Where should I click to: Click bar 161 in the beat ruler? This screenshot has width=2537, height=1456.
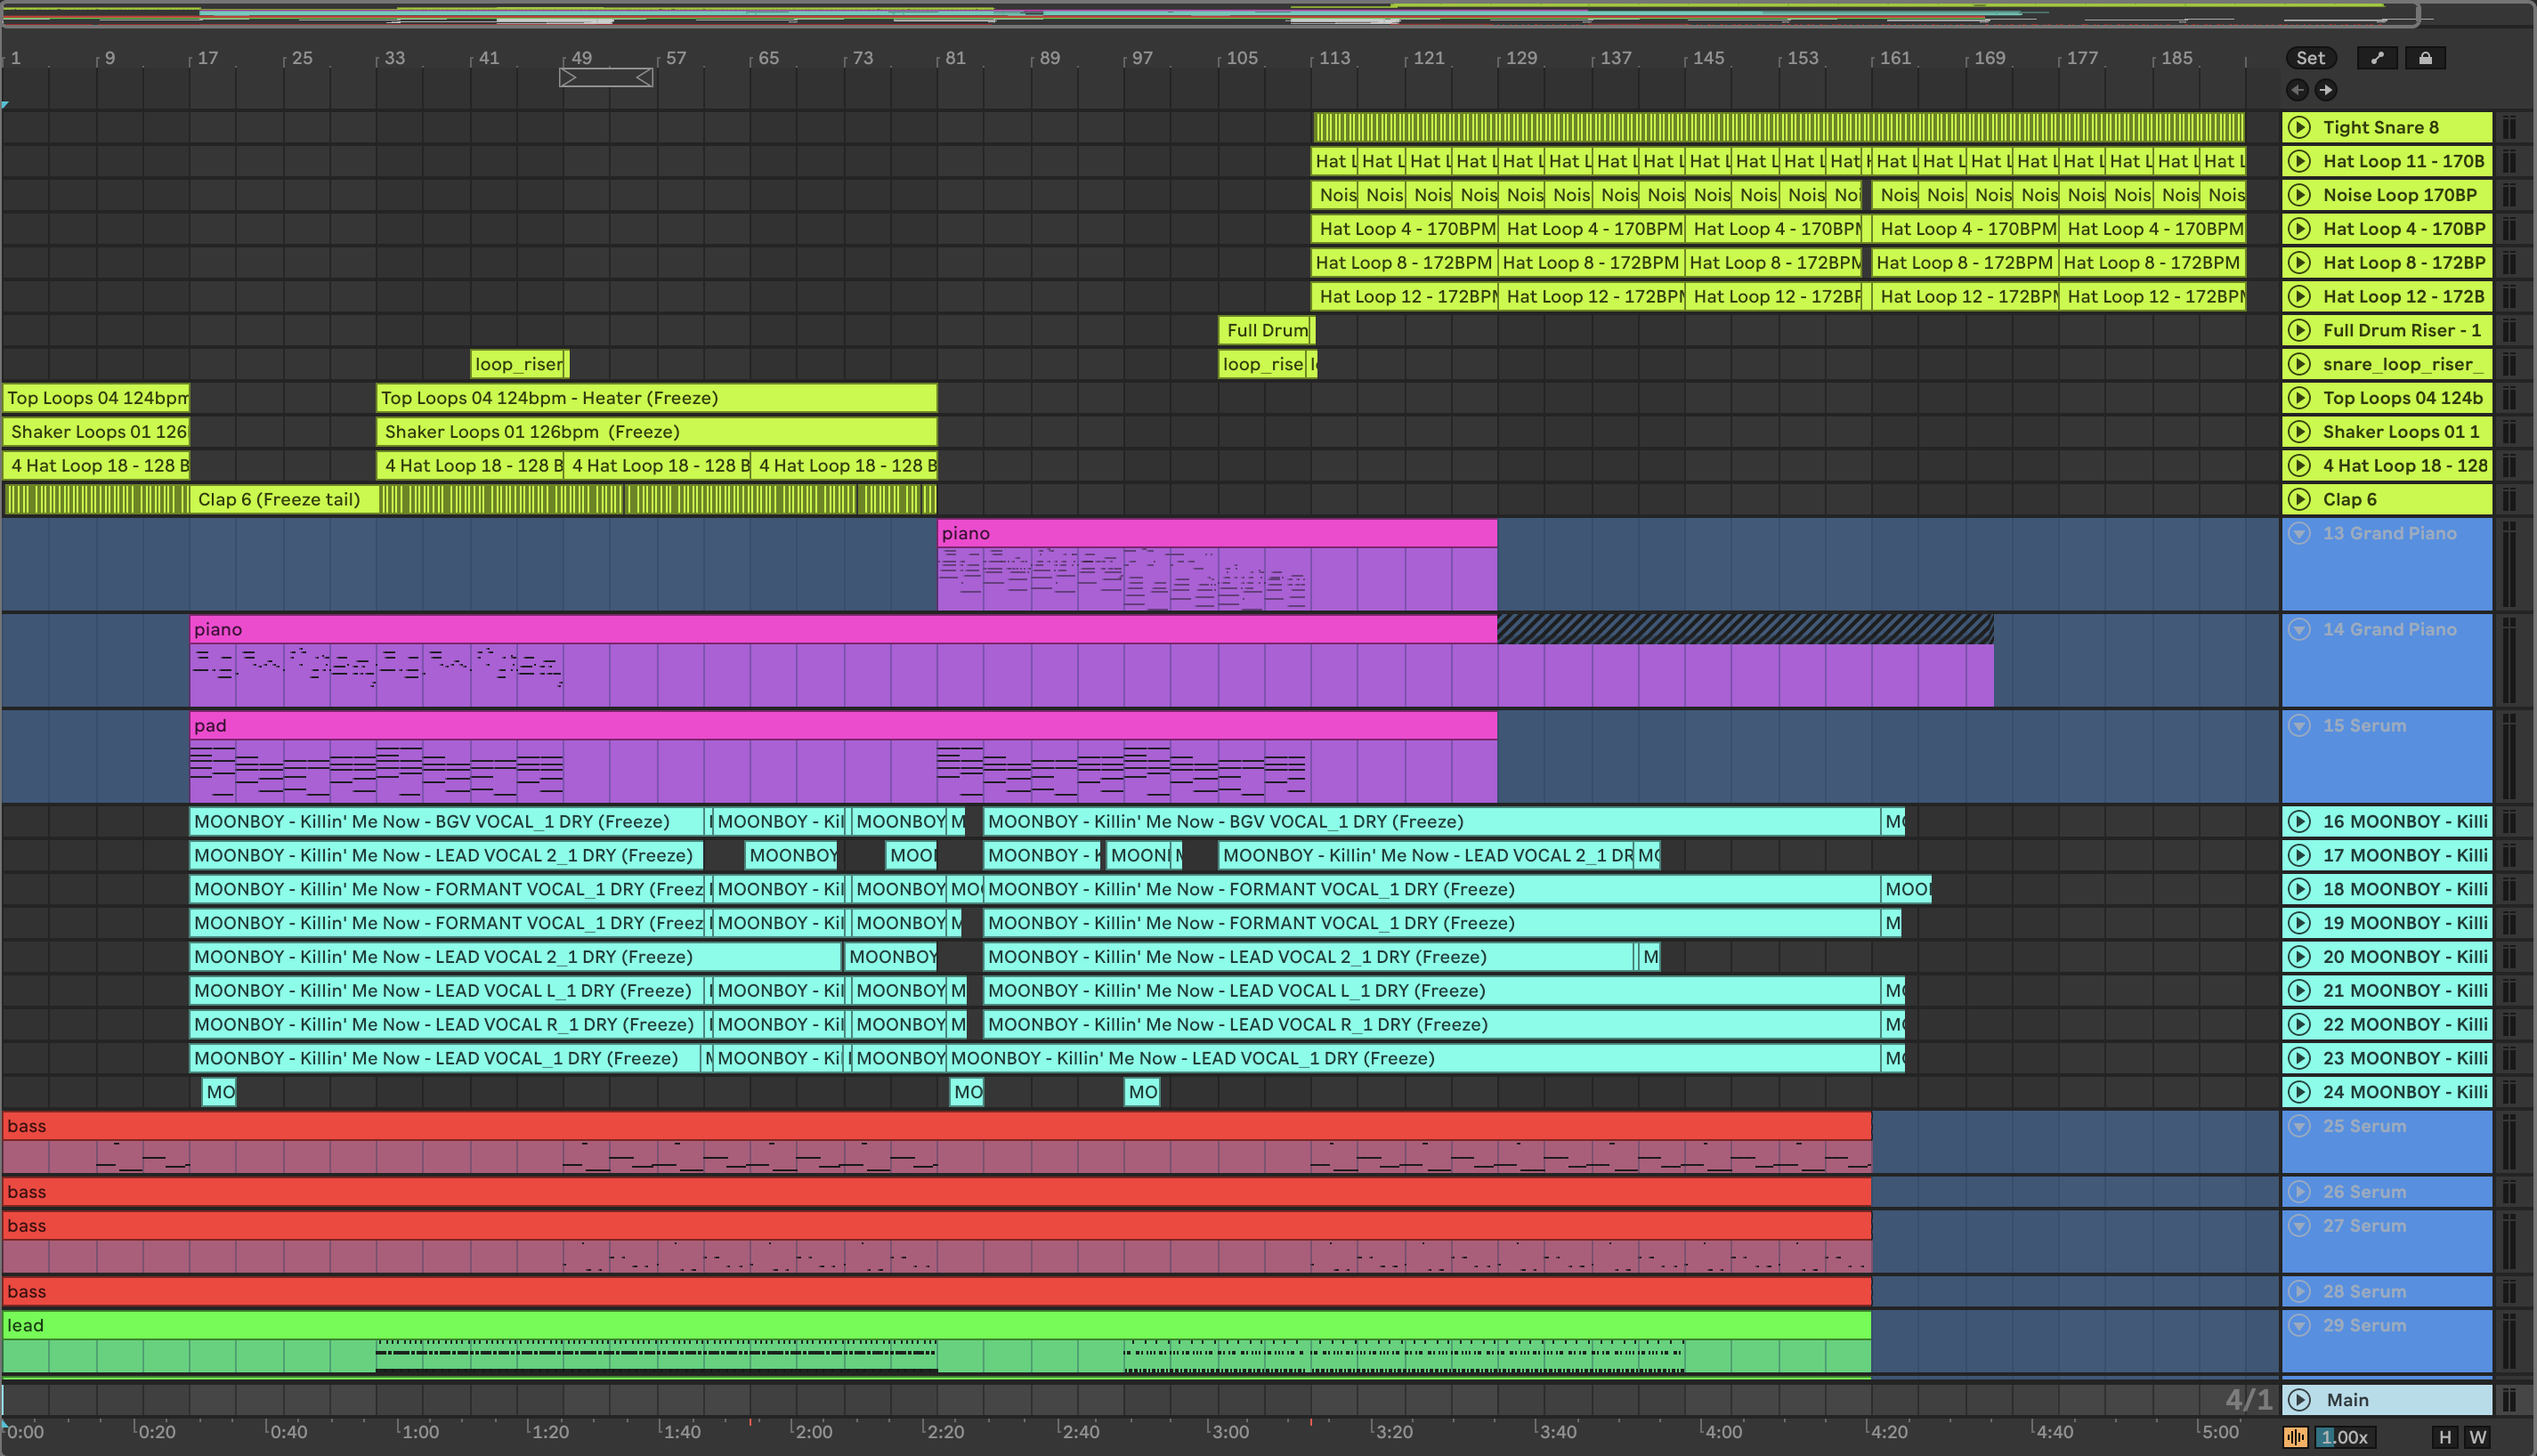click(1895, 58)
